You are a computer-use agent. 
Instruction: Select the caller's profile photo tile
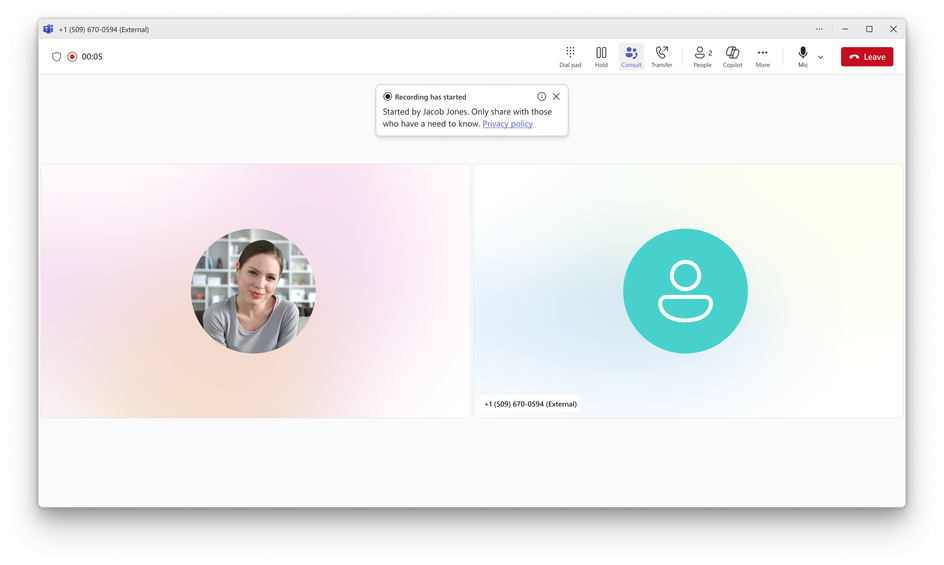point(253,291)
